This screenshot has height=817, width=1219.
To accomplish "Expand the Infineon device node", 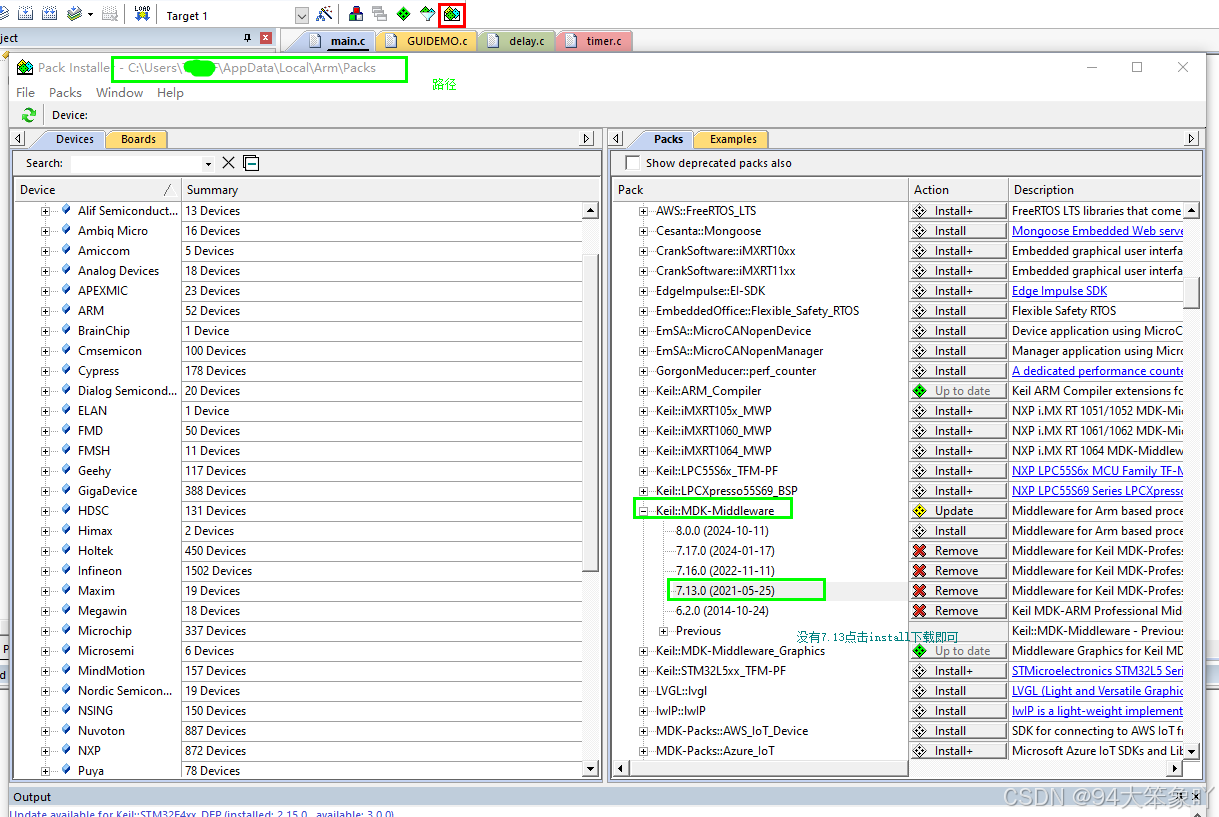I will (45, 571).
